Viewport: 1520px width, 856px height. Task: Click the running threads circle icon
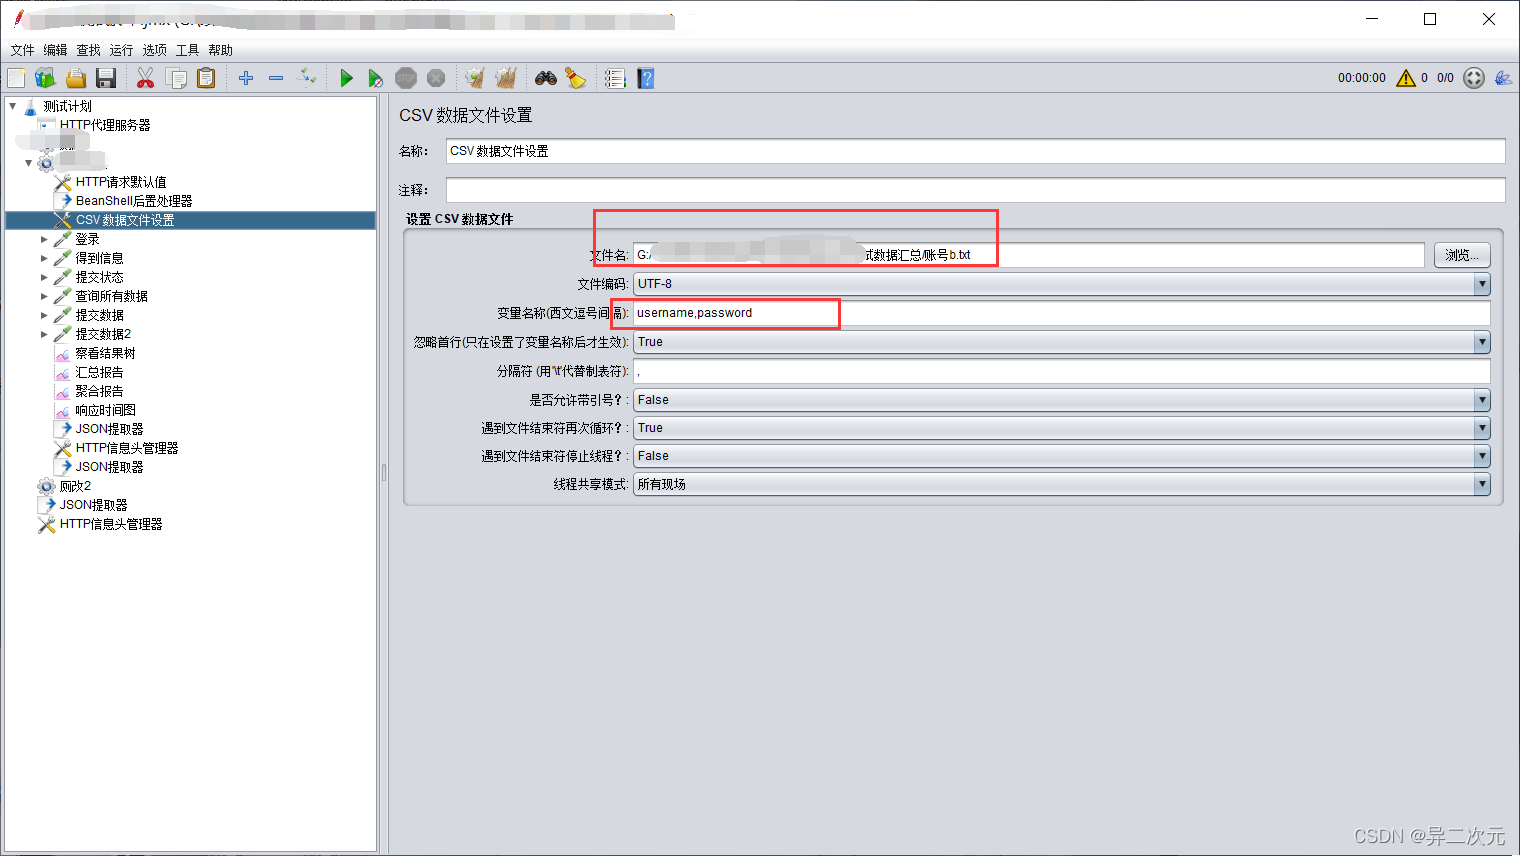click(x=1474, y=78)
